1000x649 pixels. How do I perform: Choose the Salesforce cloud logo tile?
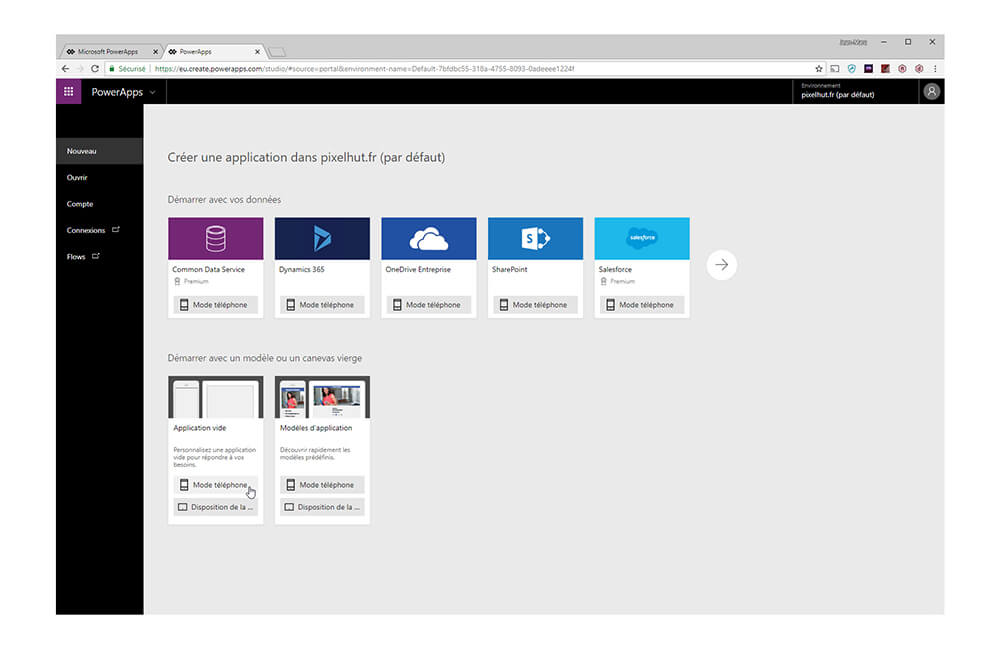pyautogui.click(x=642, y=238)
